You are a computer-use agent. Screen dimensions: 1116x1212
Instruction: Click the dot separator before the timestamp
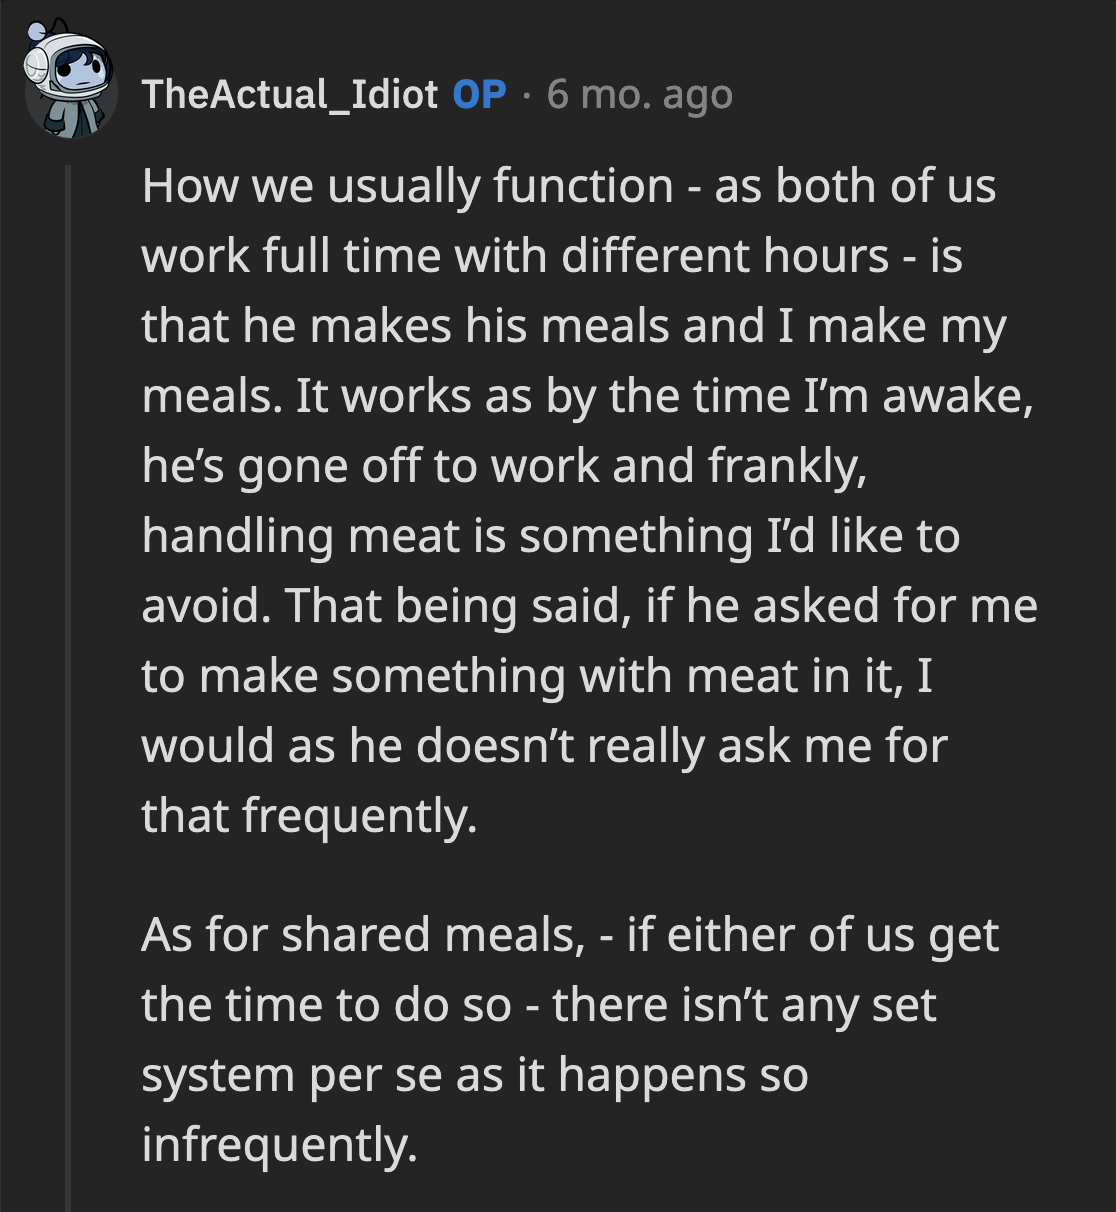point(527,95)
